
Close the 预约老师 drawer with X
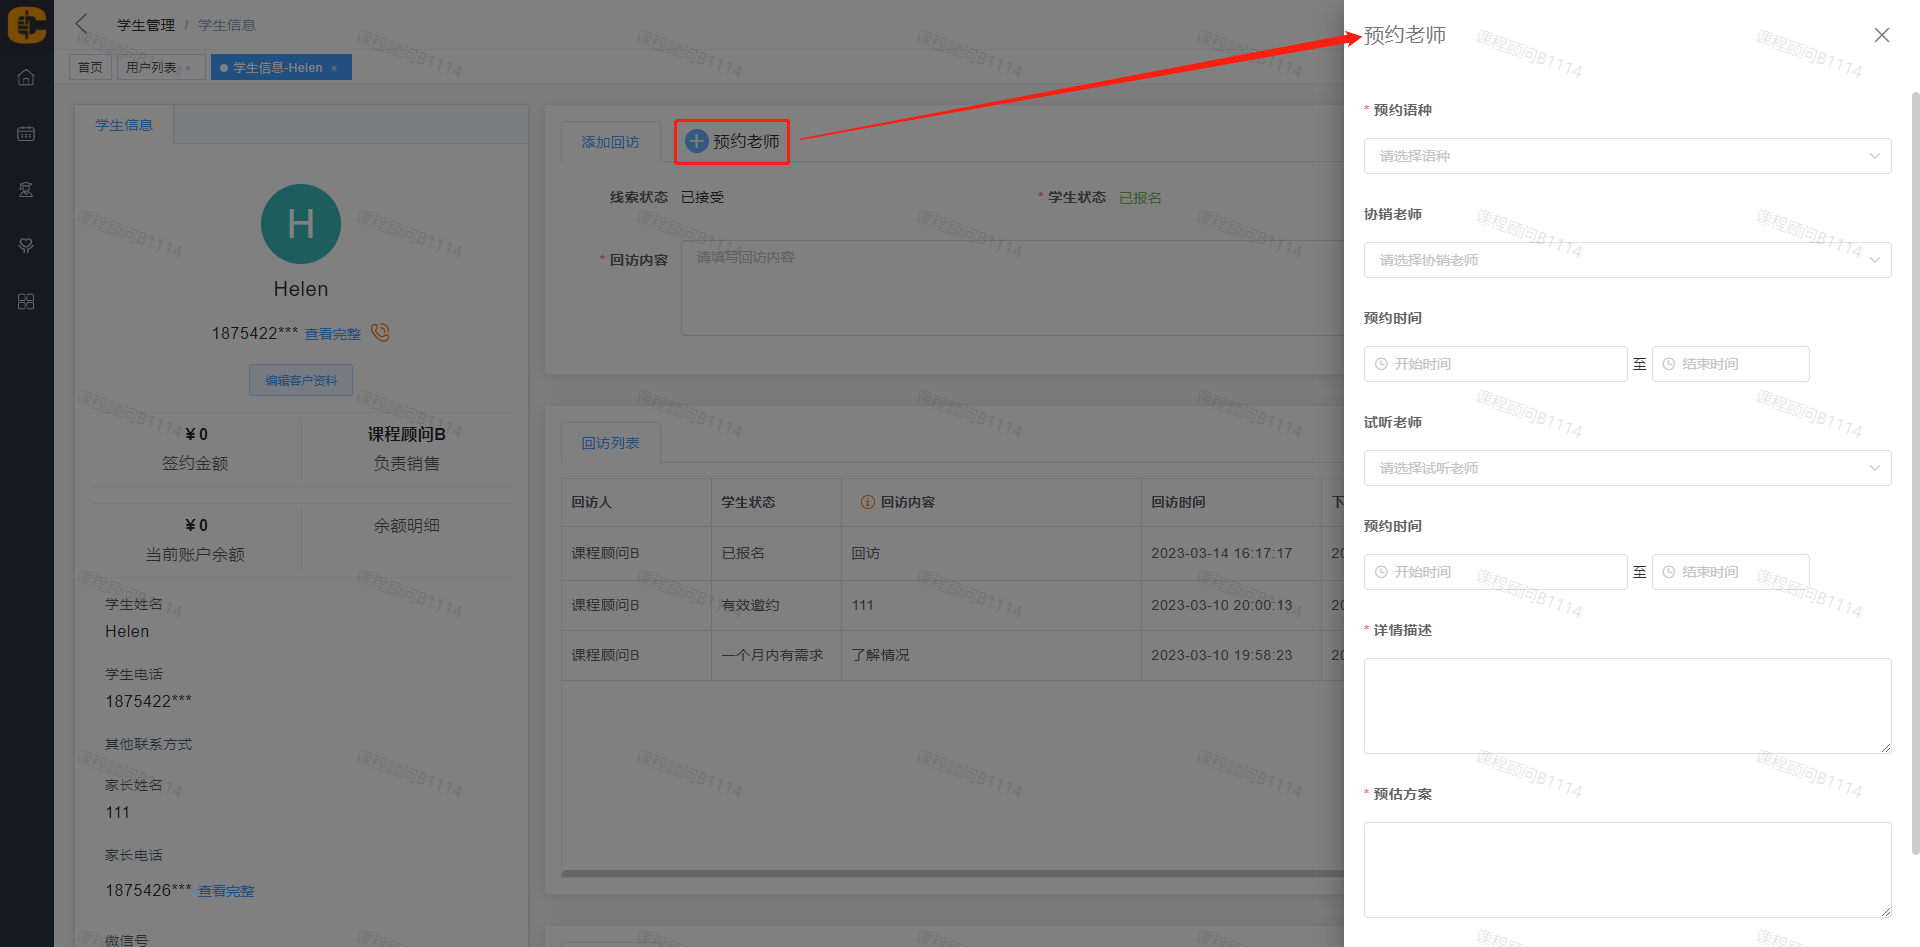point(1881,35)
